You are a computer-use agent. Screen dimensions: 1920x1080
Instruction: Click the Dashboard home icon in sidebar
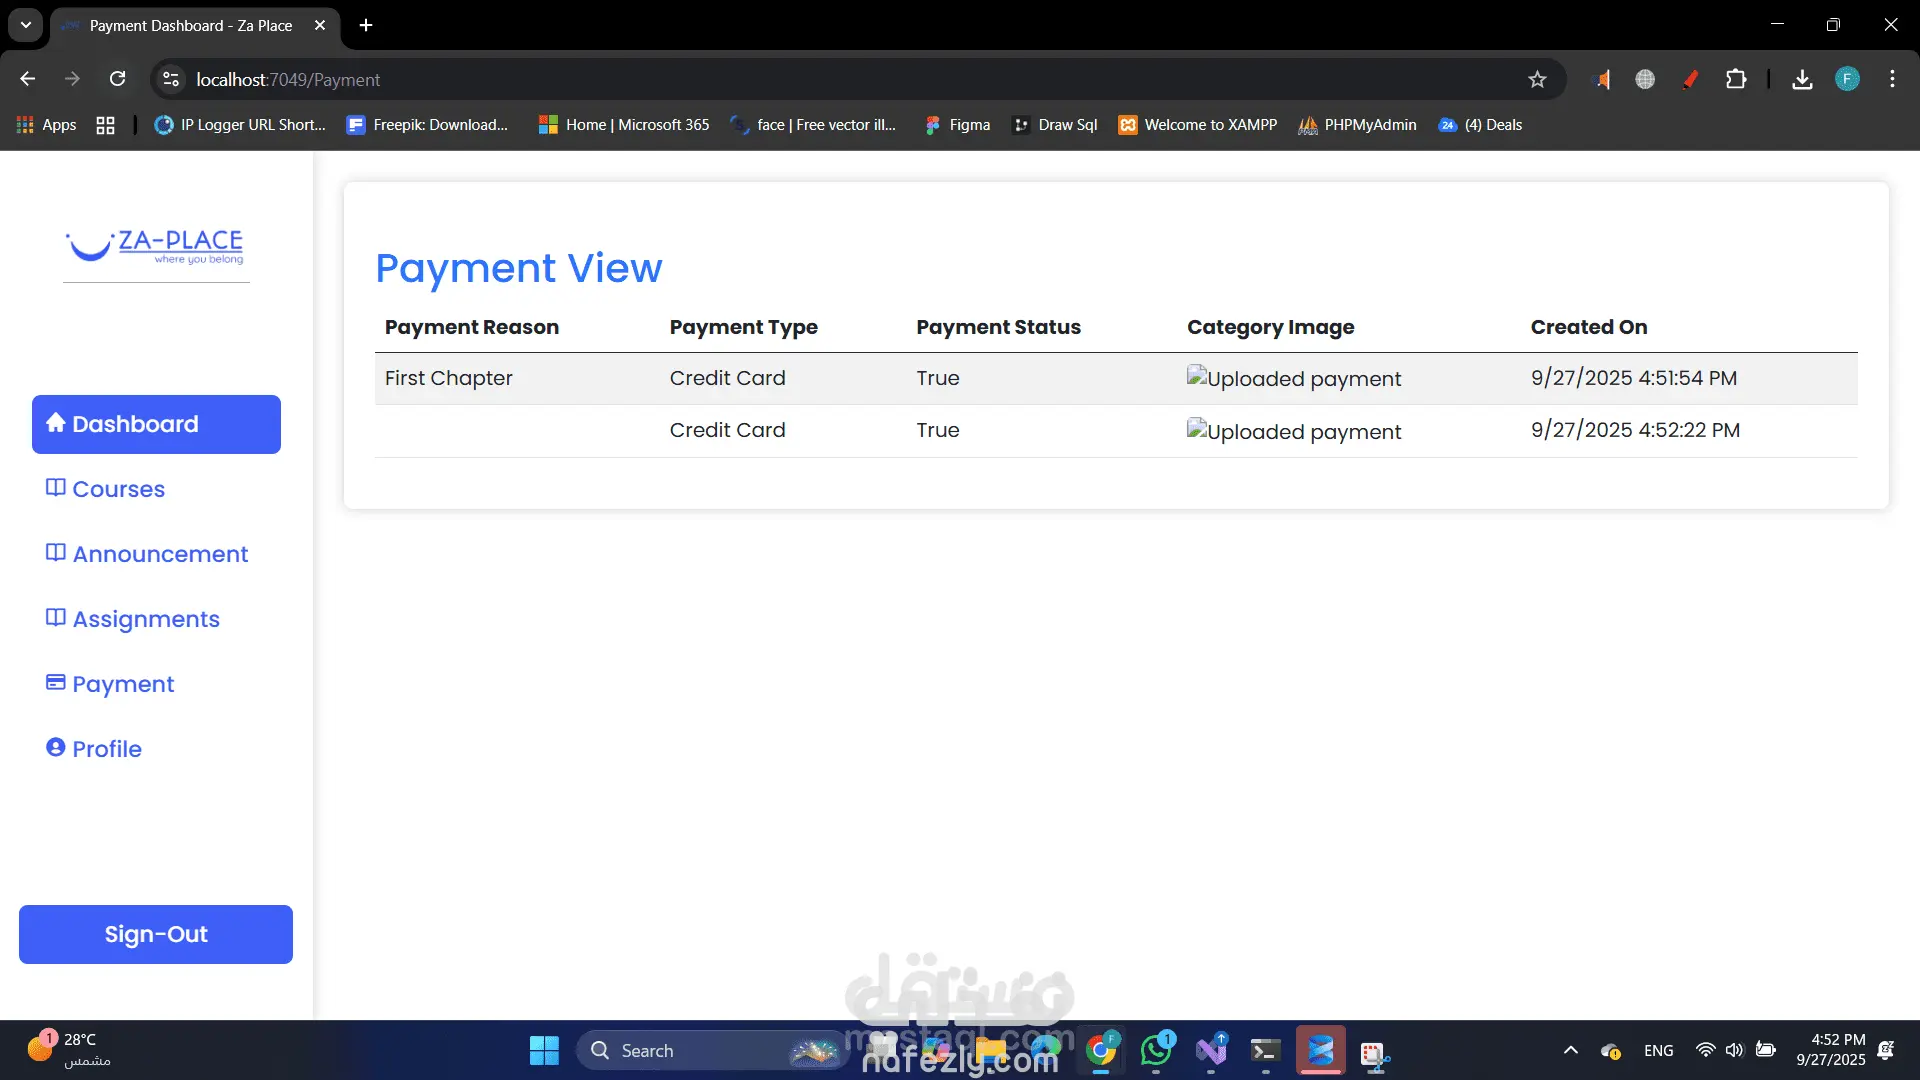[56, 423]
